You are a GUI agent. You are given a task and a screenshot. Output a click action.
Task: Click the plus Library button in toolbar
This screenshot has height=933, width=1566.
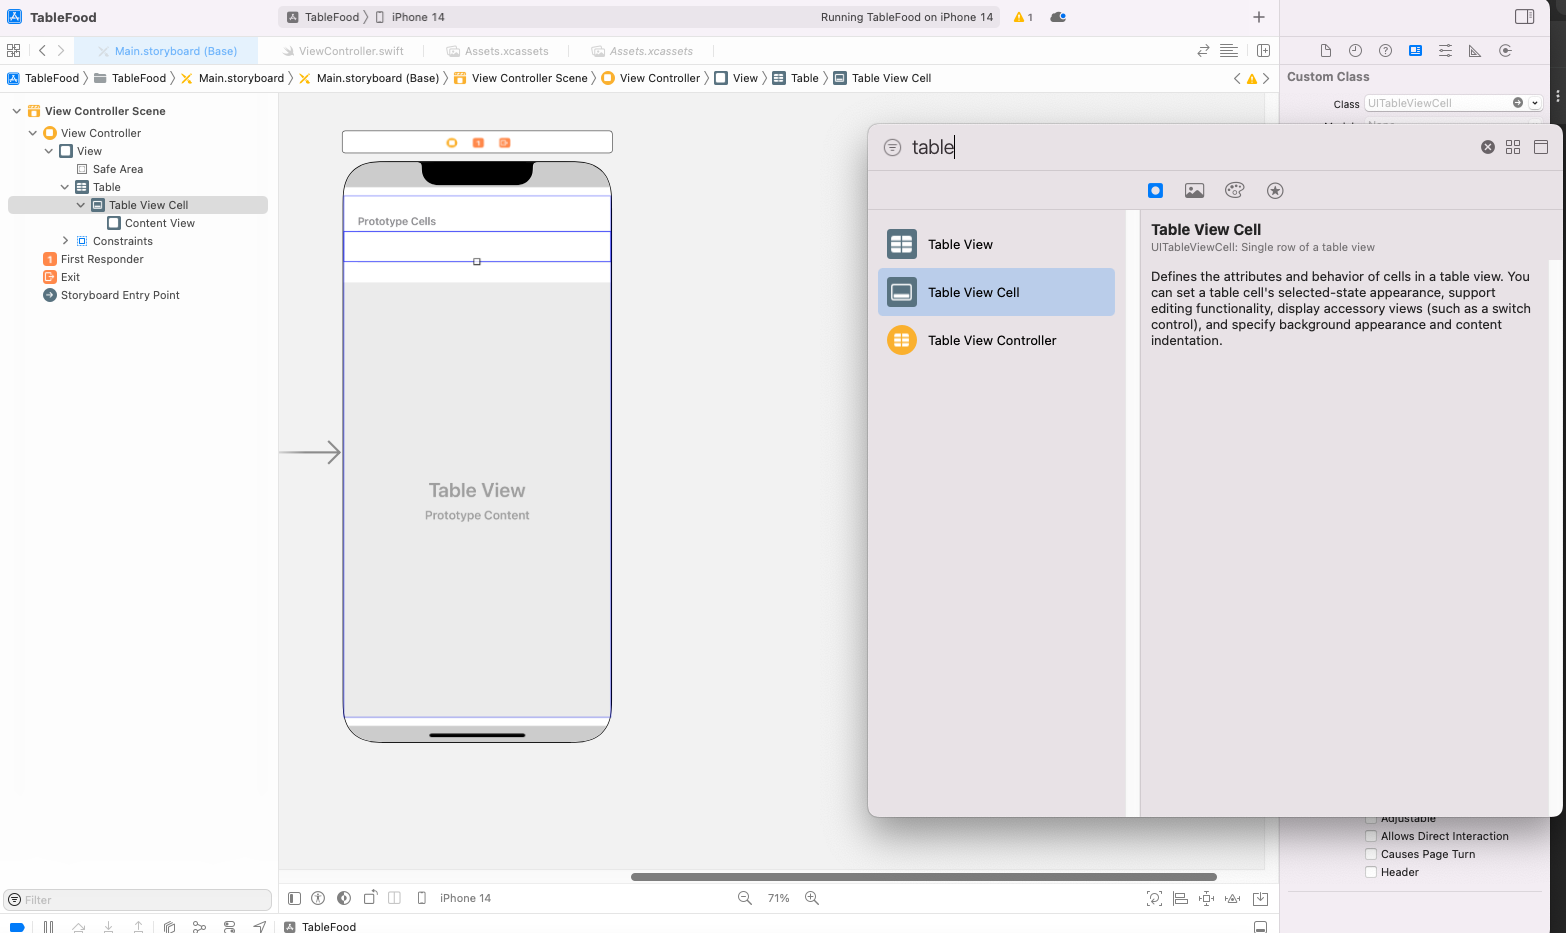pyautogui.click(x=1259, y=17)
